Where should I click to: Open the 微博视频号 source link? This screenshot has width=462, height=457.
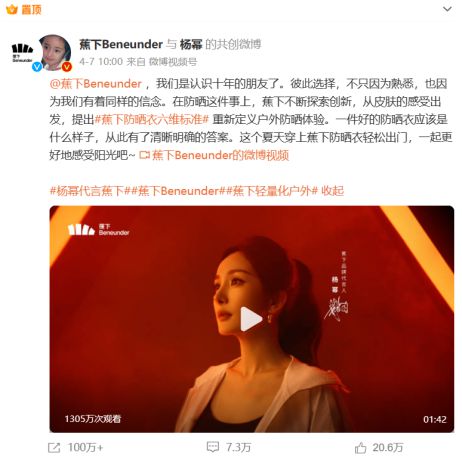tap(173, 62)
